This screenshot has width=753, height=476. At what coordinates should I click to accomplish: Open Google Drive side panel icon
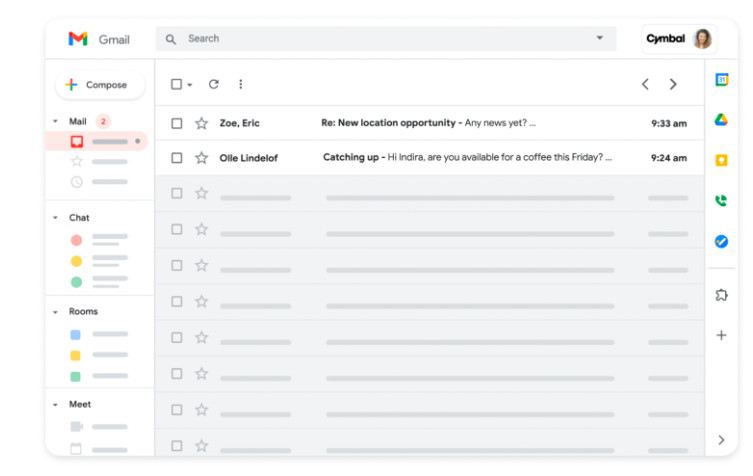pos(721,120)
